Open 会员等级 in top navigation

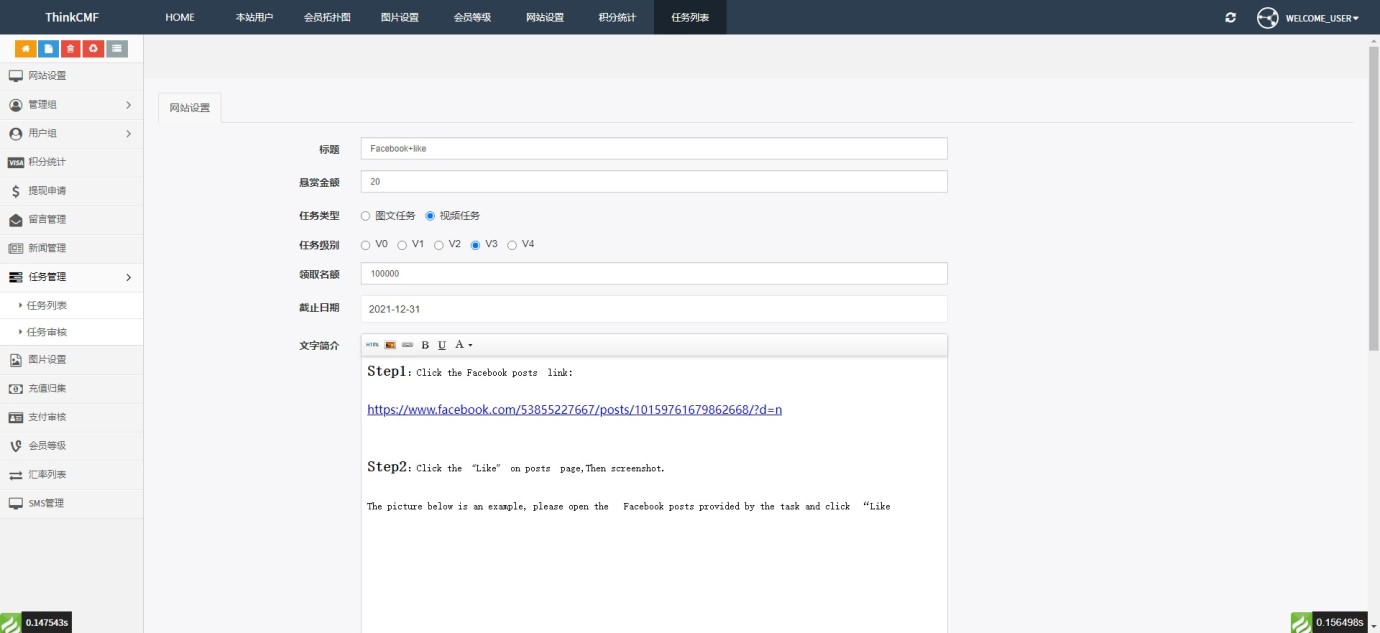coord(472,17)
